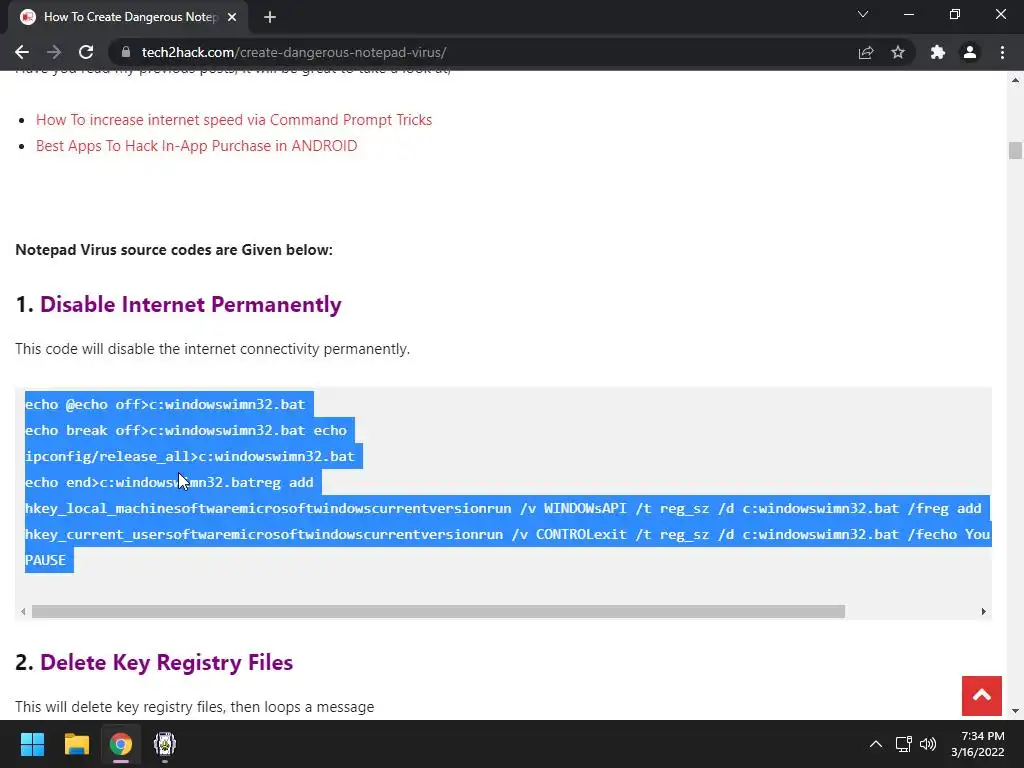Go back to the previous page
This screenshot has width=1024, height=768.
tap(22, 52)
